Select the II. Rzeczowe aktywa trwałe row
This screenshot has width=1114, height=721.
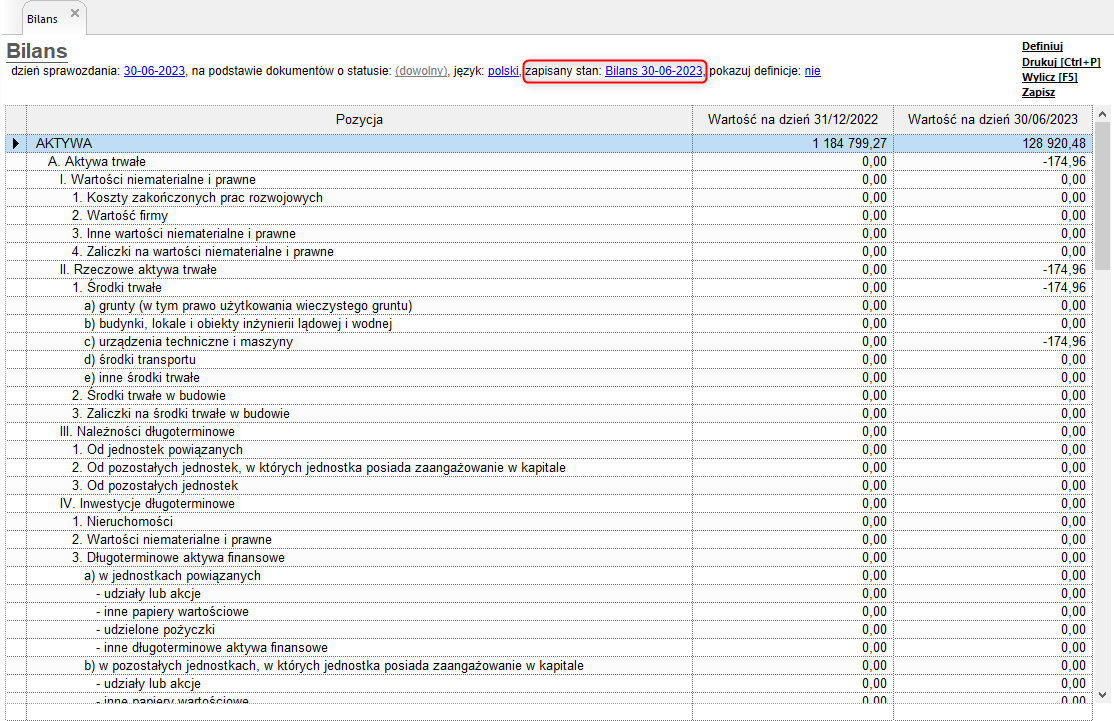[138, 270]
